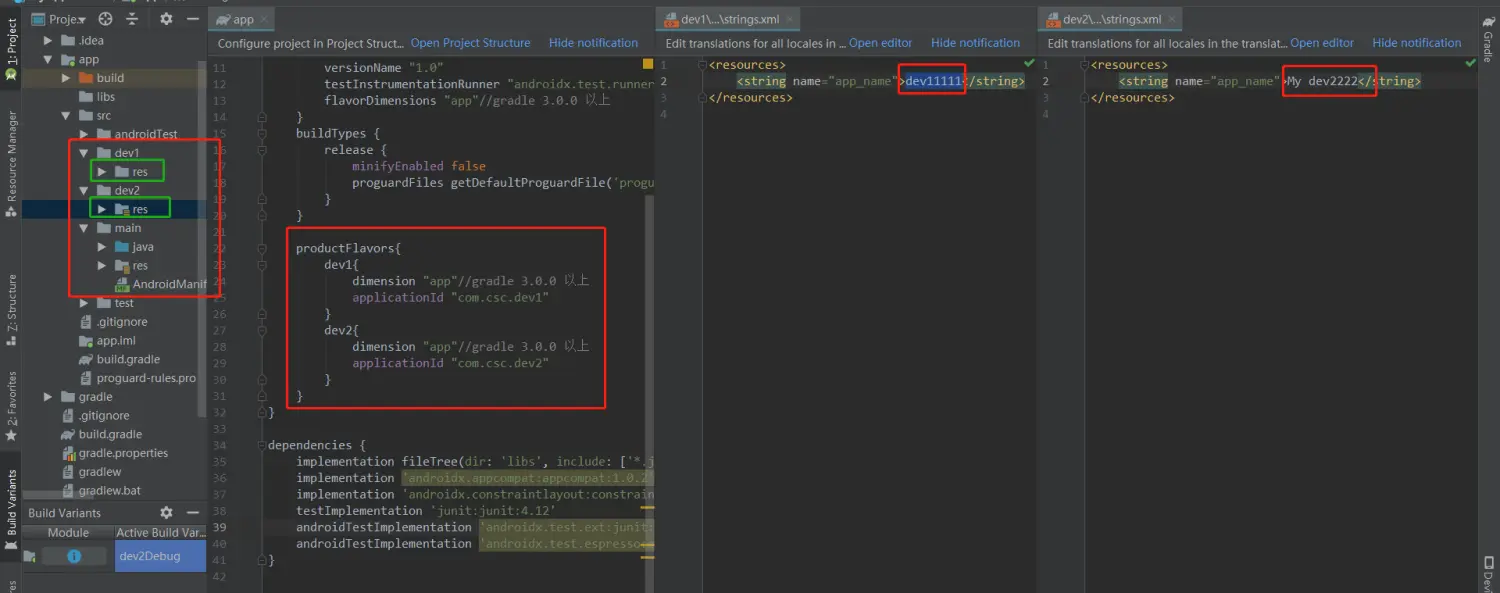
Task: Hide notification in app editor
Action: 593,43
